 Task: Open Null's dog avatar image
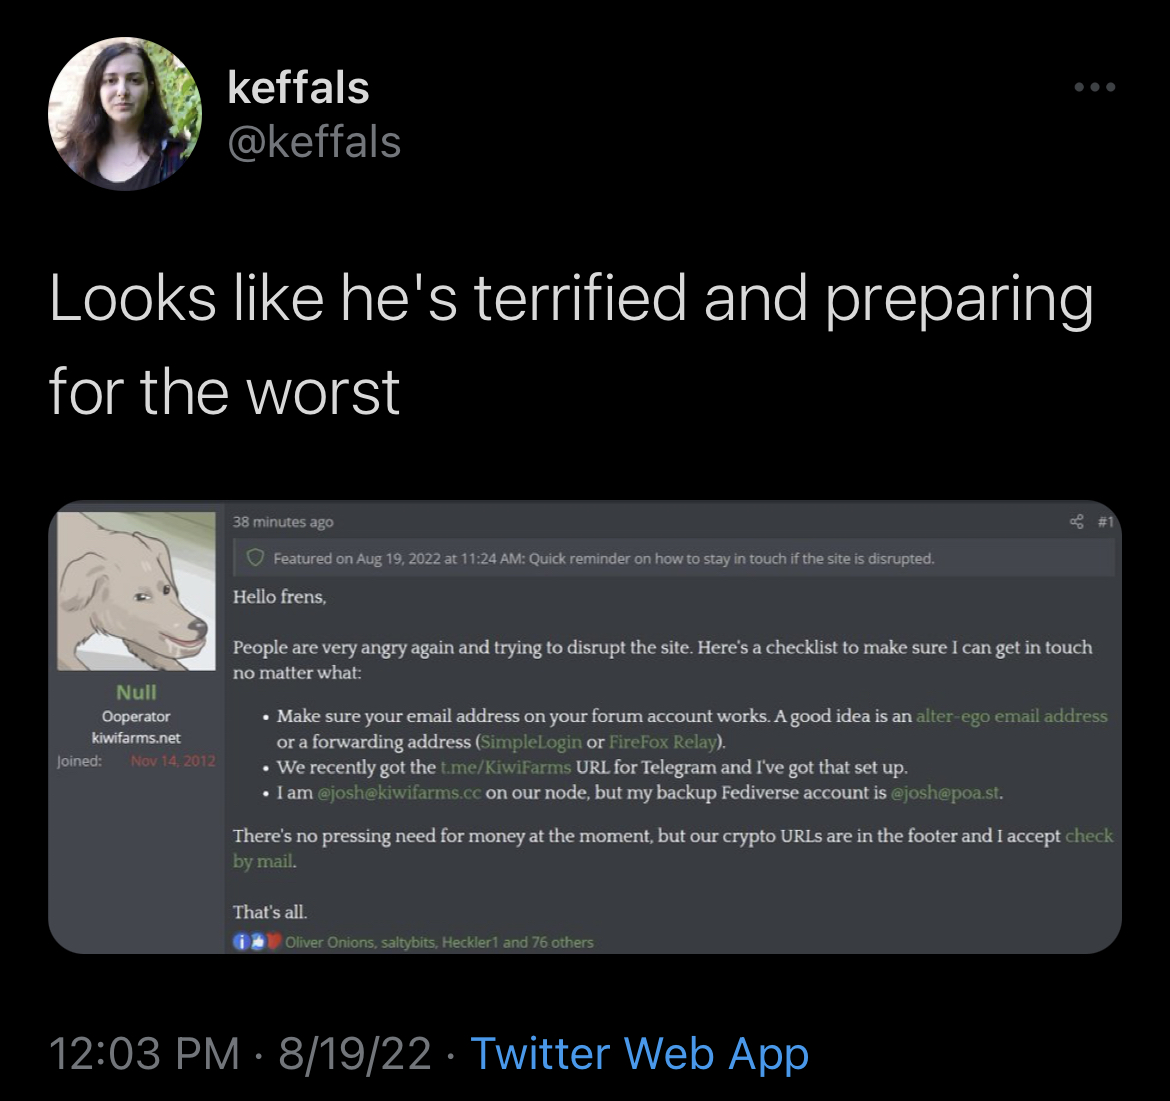137,591
